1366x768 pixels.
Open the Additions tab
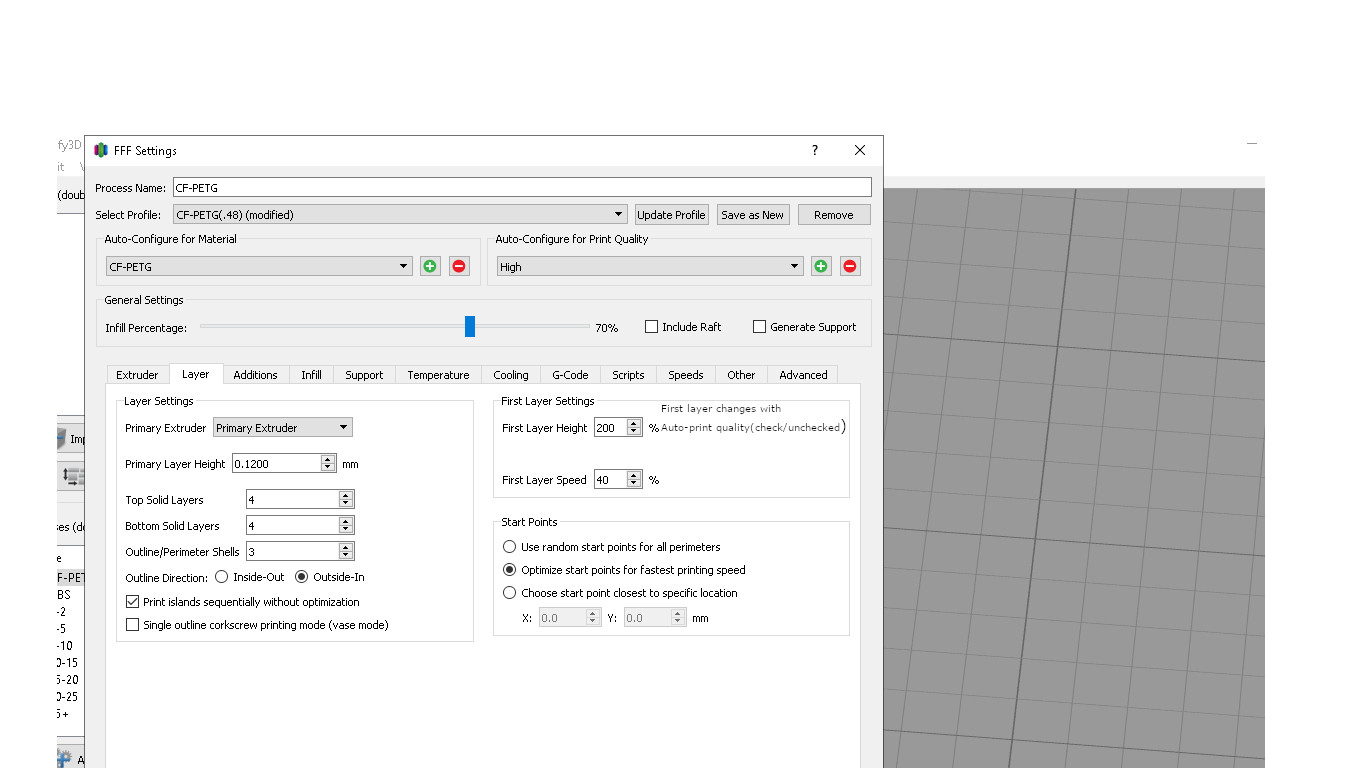(255, 375)
